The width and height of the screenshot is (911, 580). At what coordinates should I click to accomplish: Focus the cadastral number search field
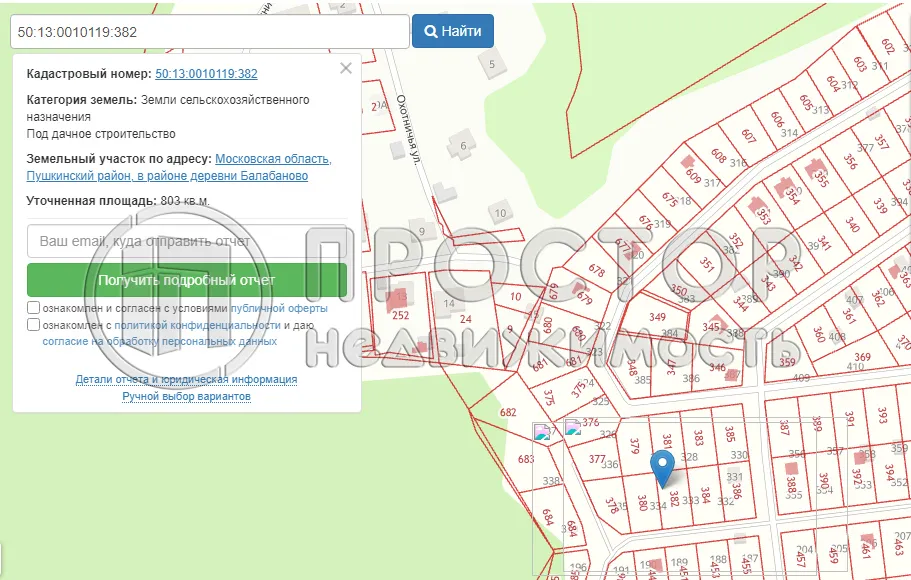pos(209,31)
